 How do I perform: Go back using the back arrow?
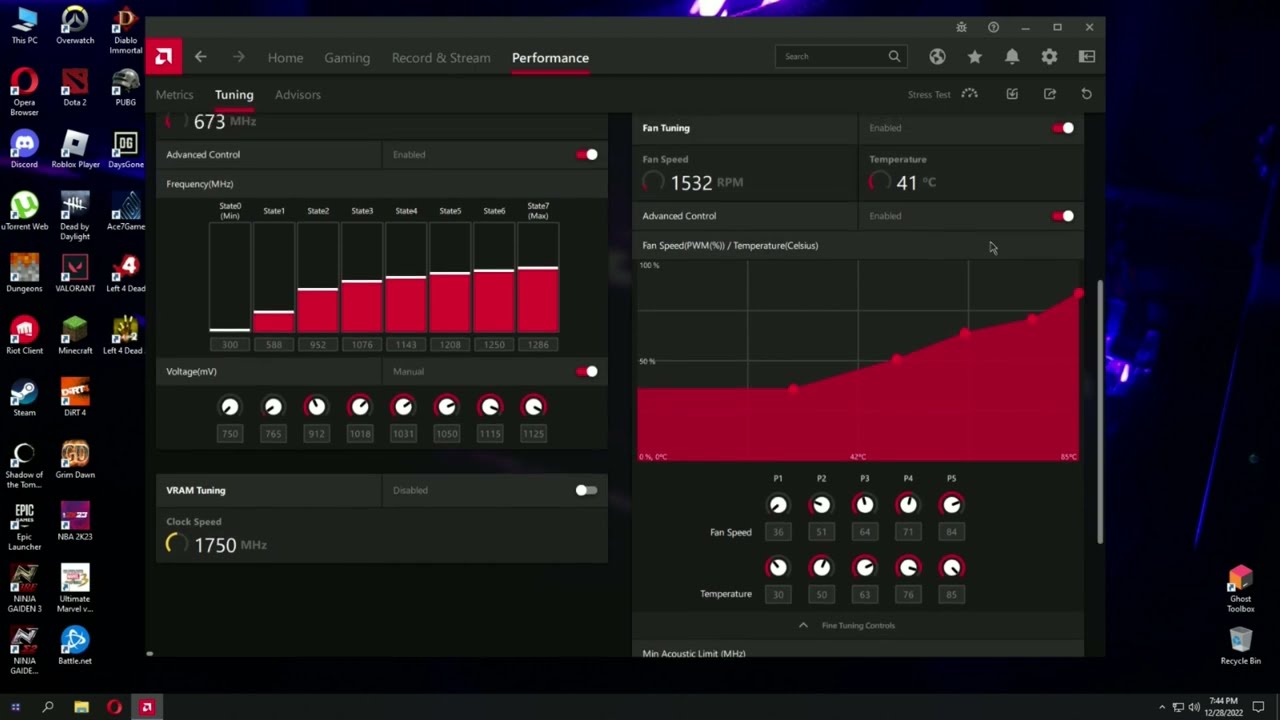[200, 57]
